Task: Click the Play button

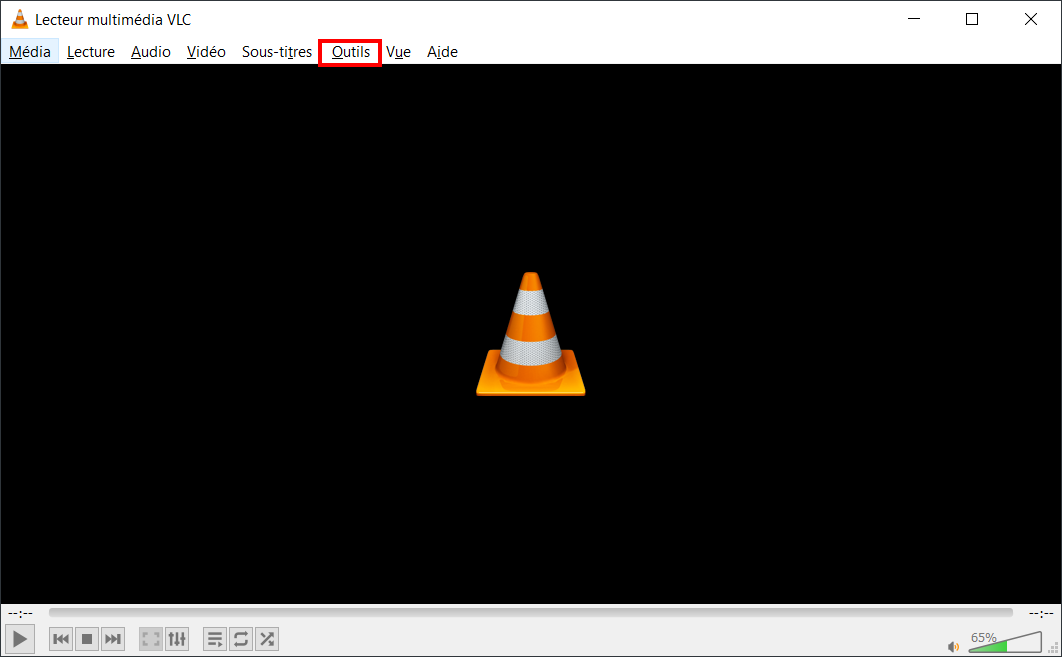Action: (20, 639)
